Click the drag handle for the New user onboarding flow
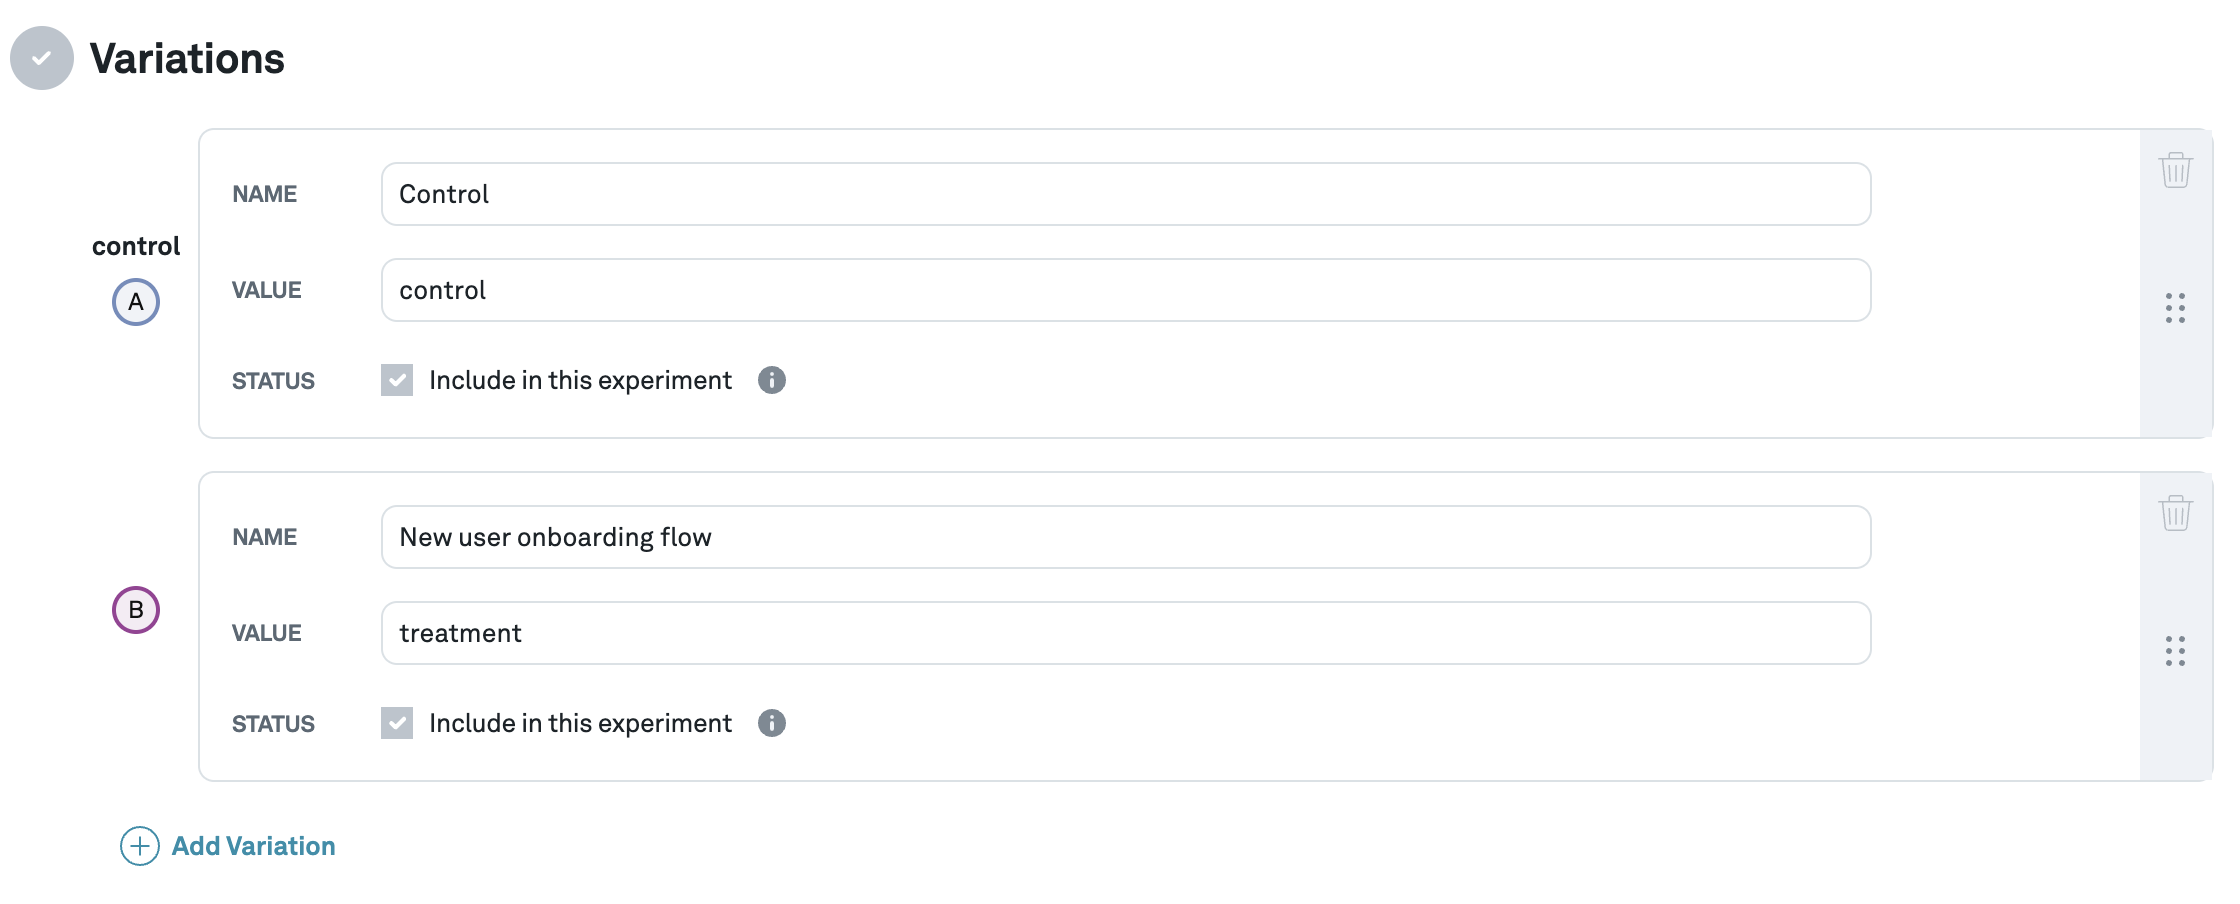Viewport: 2240px width, 904px height. click(2176, 652)
